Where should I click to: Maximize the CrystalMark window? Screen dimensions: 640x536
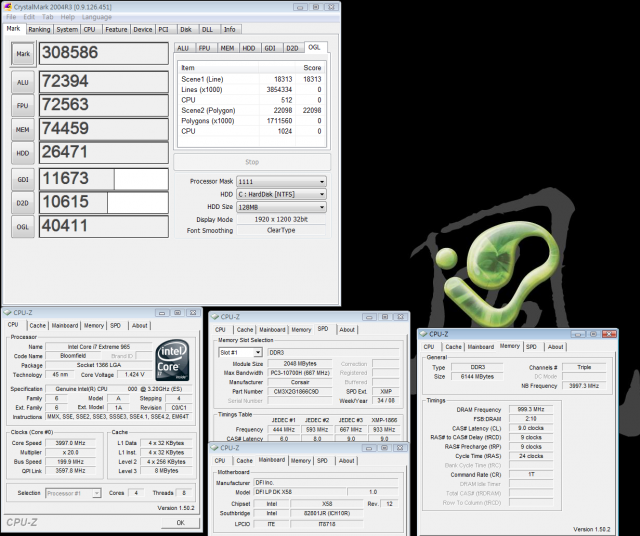[x=316, y=7]
